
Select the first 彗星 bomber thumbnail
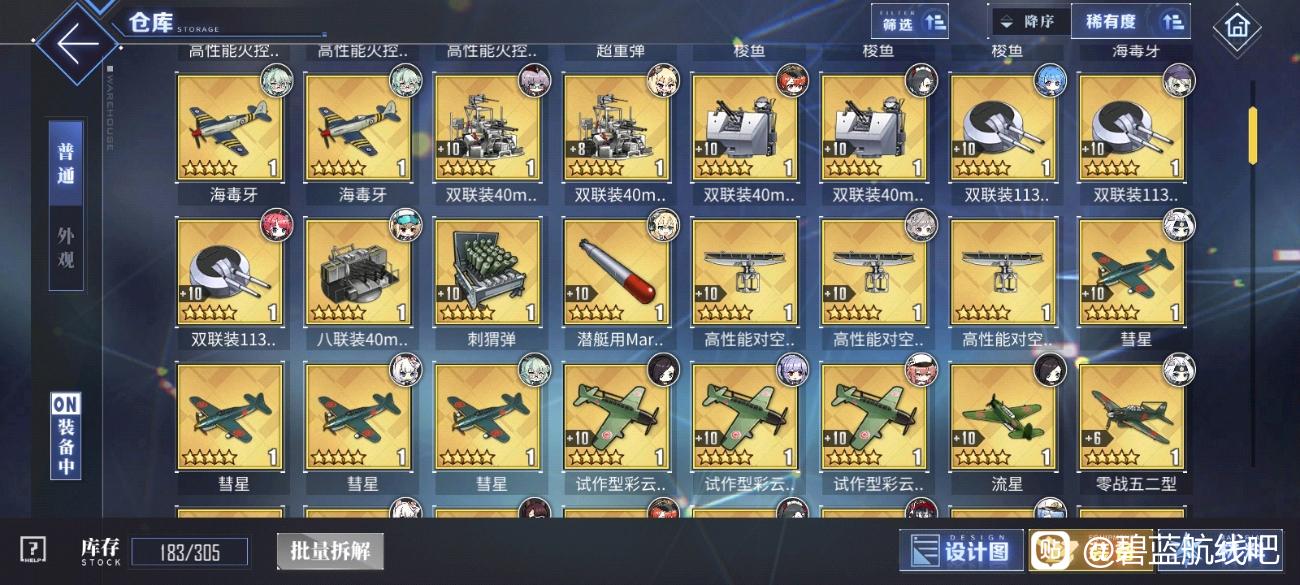[x=1133, y=273]
